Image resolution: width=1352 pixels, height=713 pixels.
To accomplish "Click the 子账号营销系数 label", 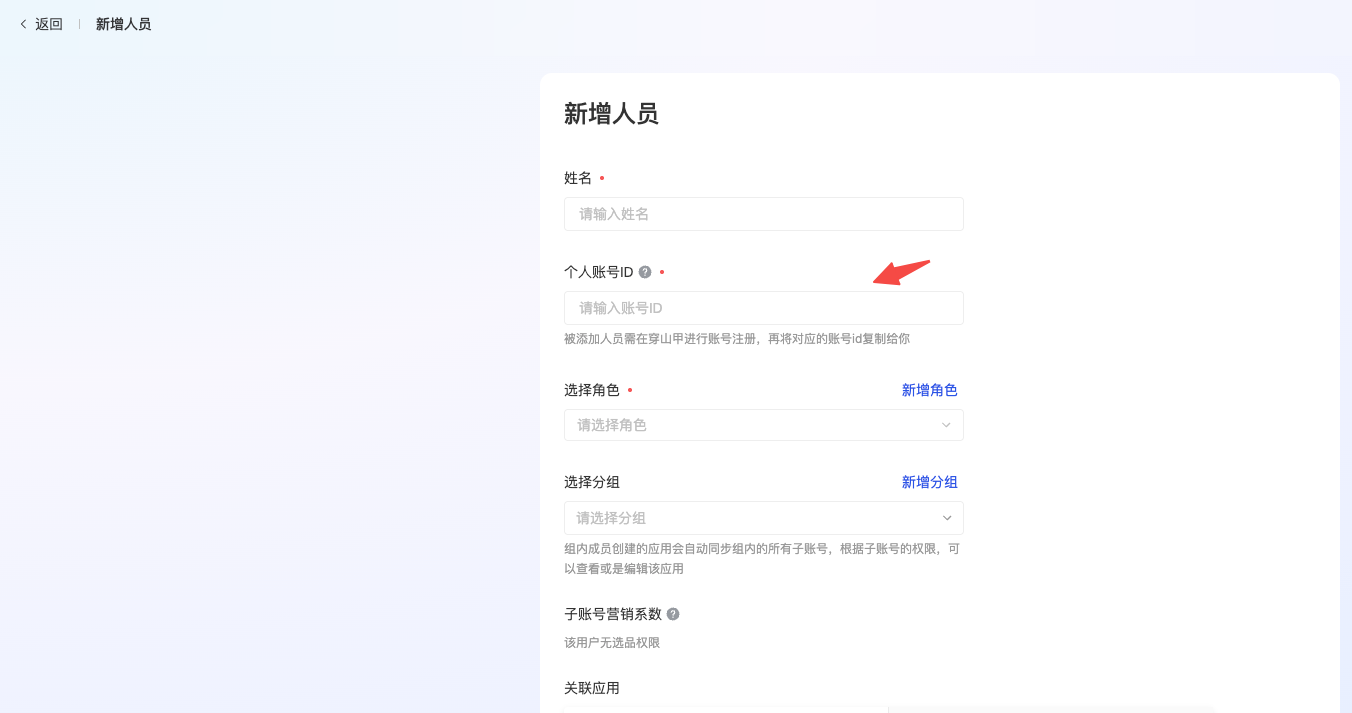I will pyautogui.click(x=612, y=614).
